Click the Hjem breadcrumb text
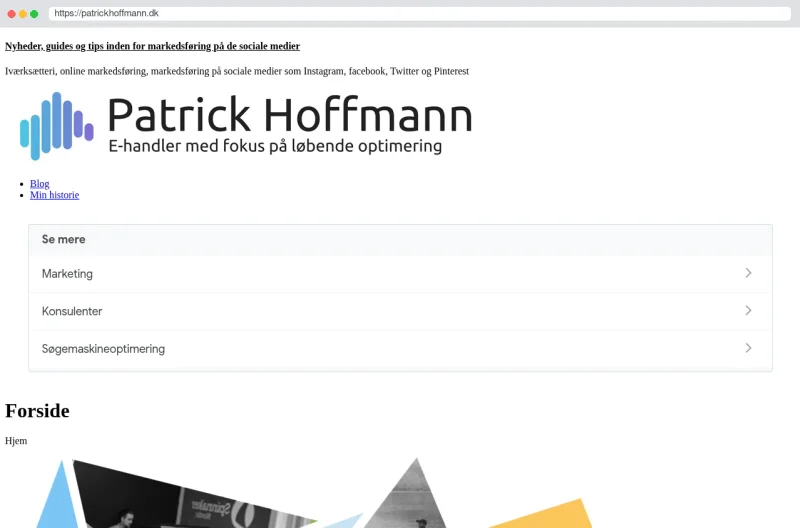The width and height of the screenshot is (800, 528). tap(16, 441)
